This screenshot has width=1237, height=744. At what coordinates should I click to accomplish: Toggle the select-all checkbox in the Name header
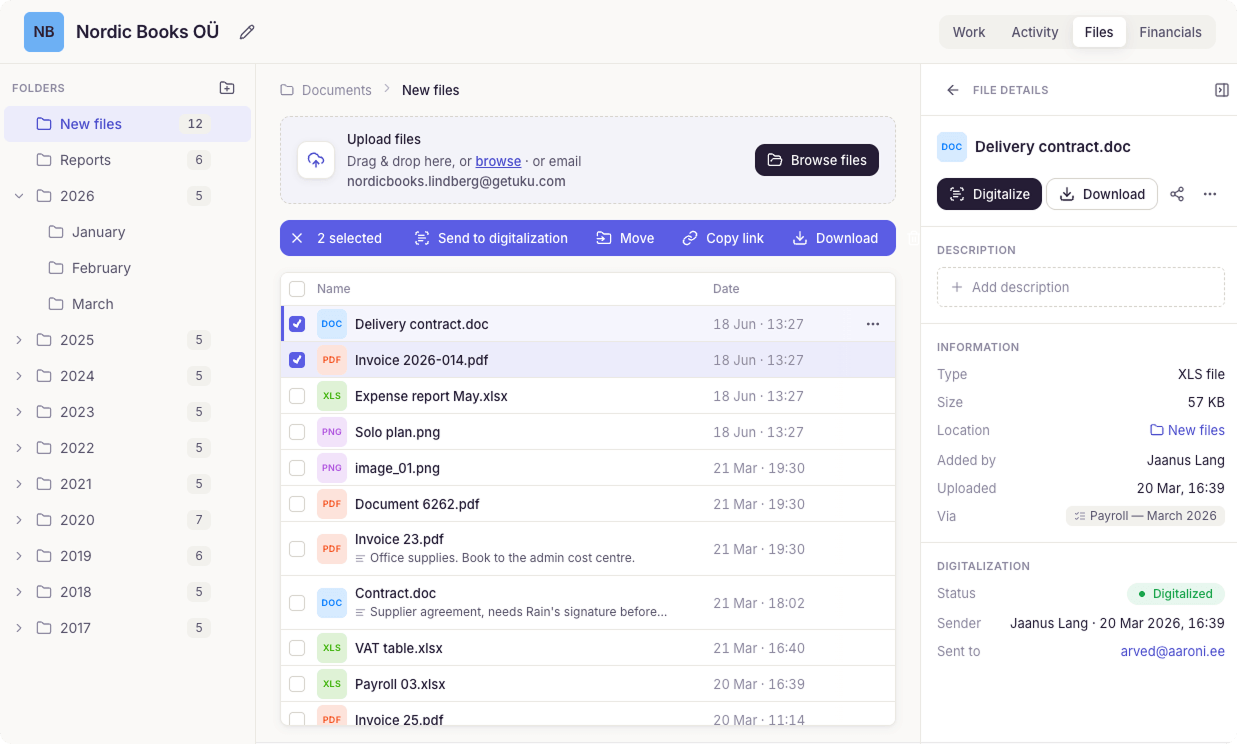click(x=297, y=289)
